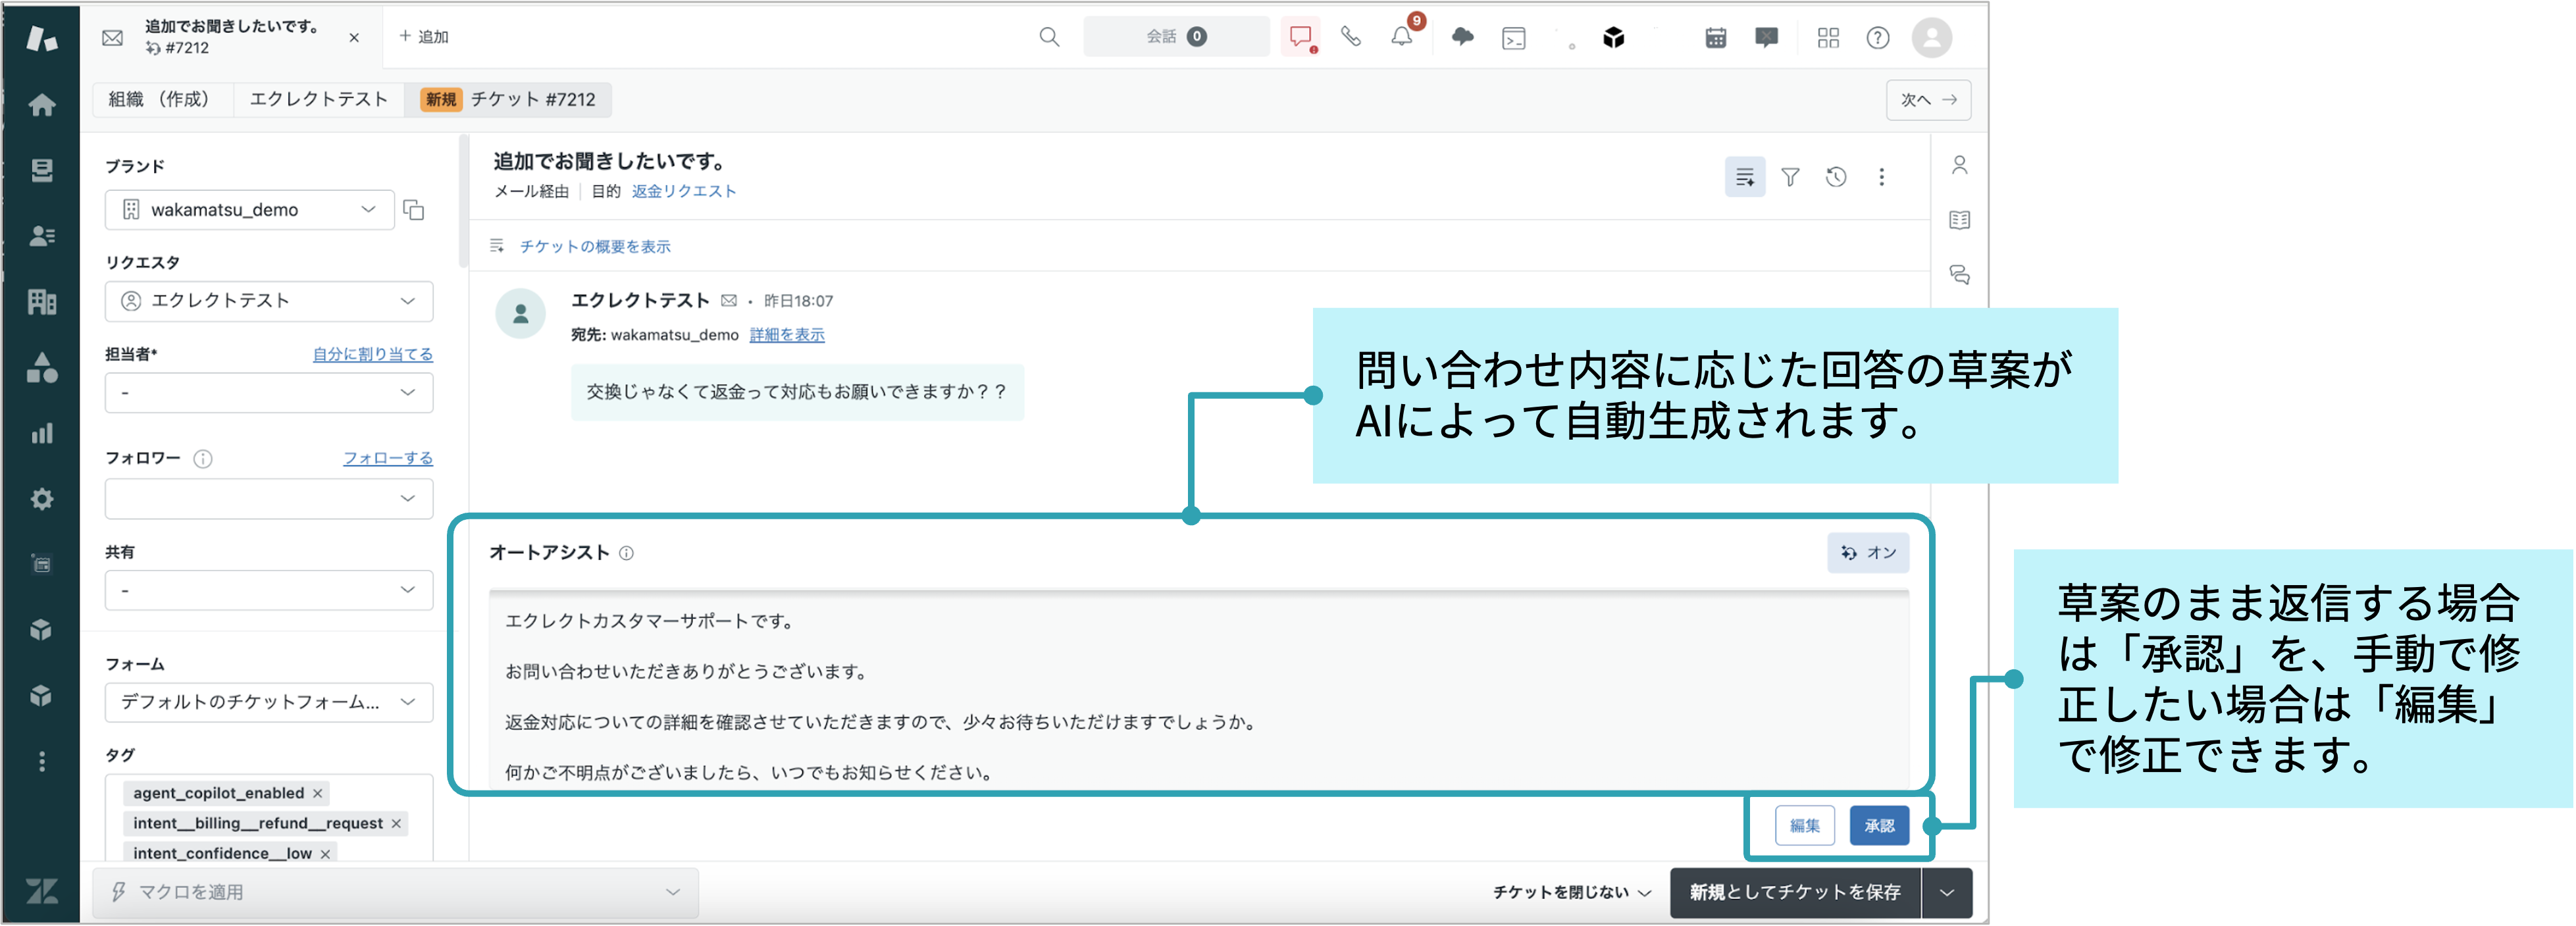Remove the intent_confidence__low tag

[x=325, y=853]
